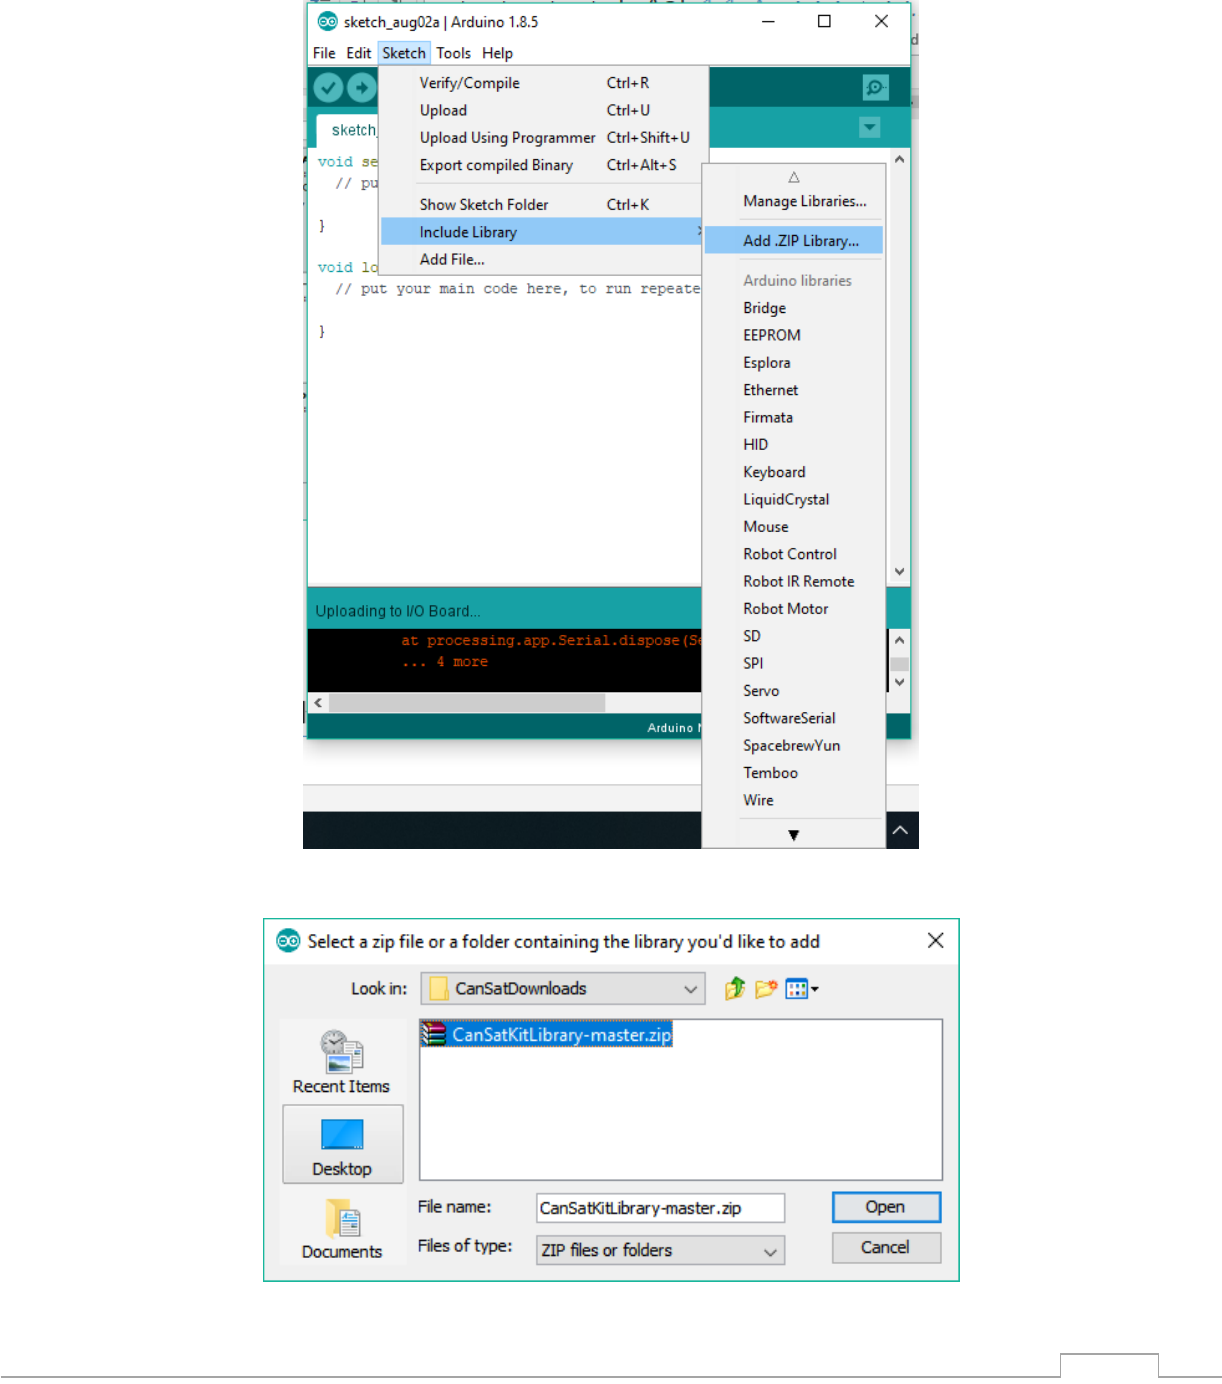Screen dimensions: 1222x1384
Task: Select the SPI library
Action: pos(794,663)
